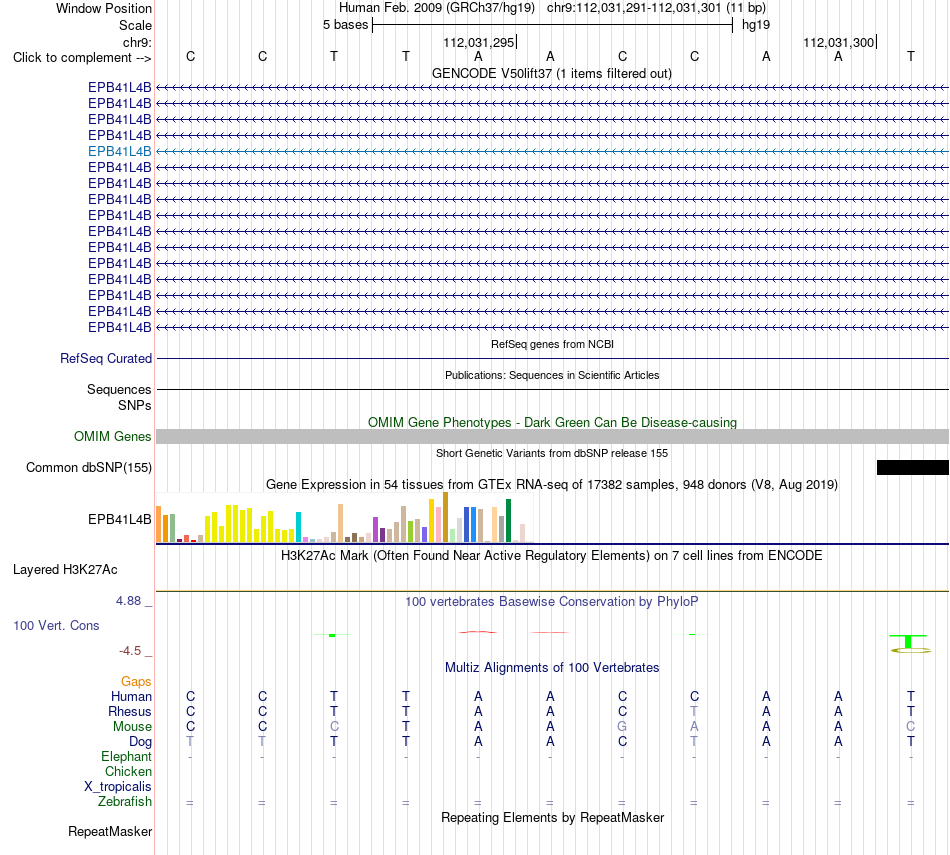The width and height of the screenshot is (950, 855).
Task: Click the black dbSNP variant block
Action: tap(912, 467)
